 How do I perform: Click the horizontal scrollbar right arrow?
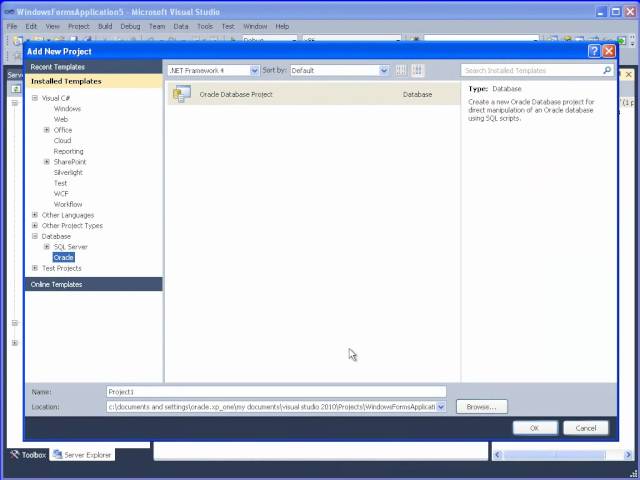[x=628, y=455]
